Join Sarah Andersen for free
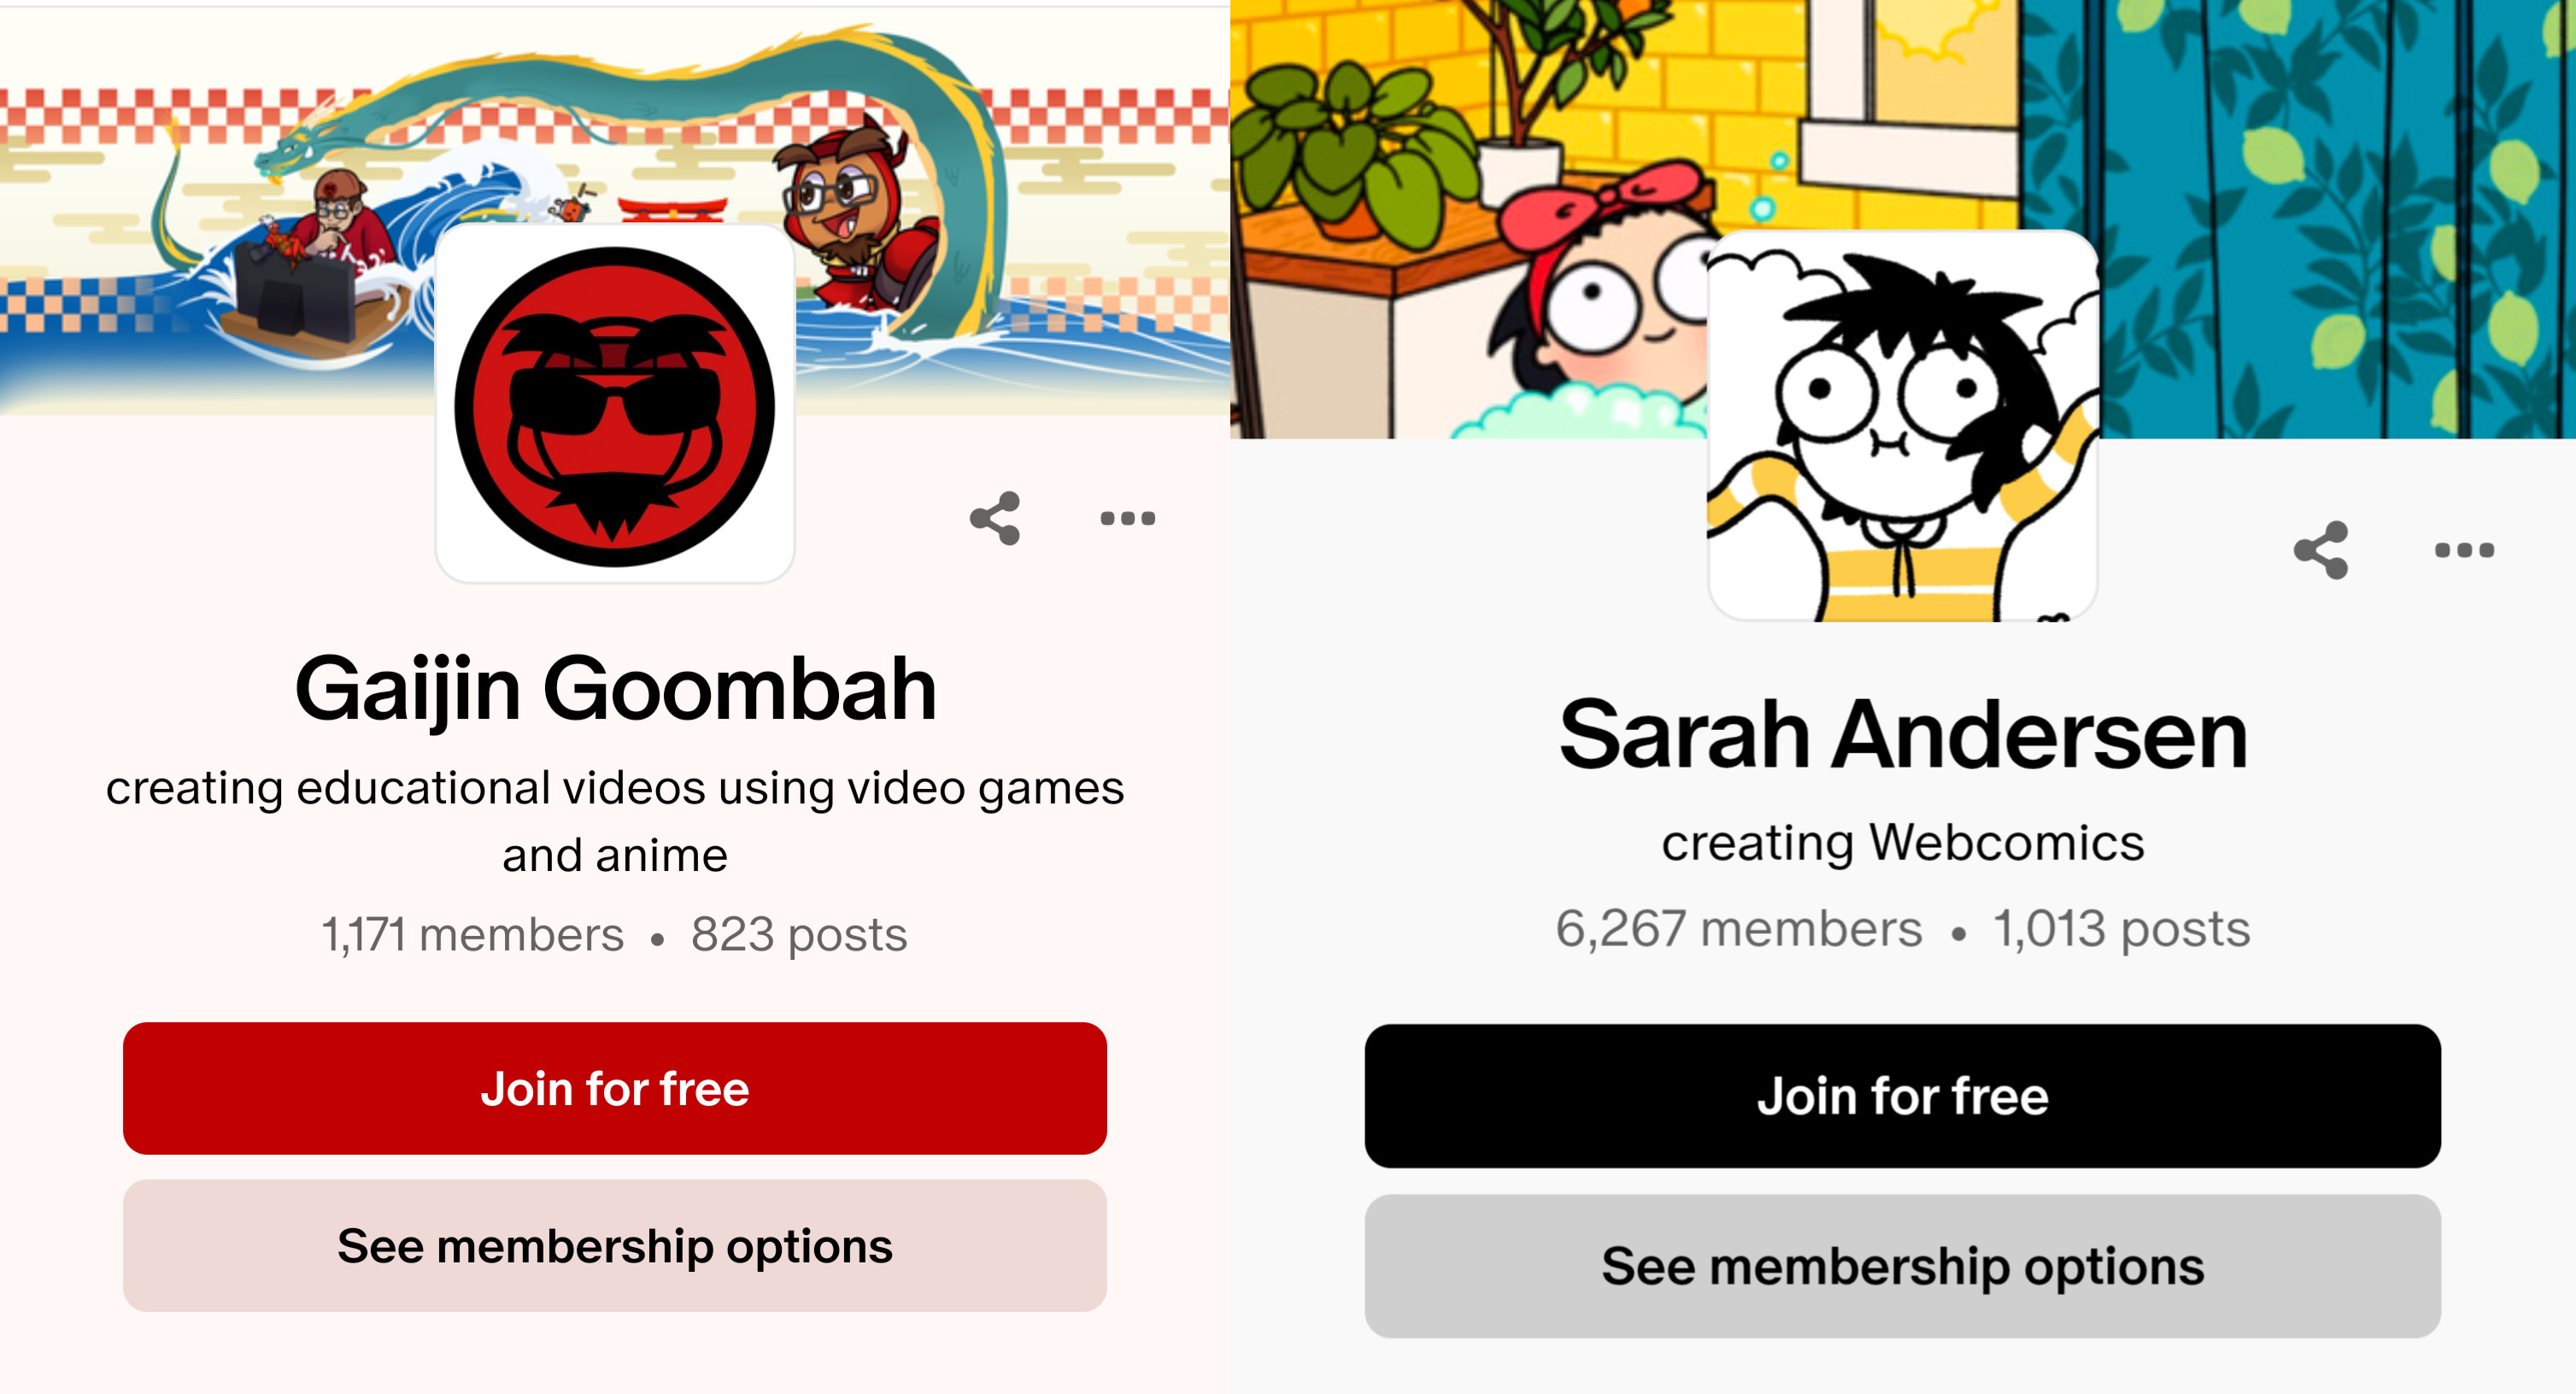 tap(1902, 1095)
